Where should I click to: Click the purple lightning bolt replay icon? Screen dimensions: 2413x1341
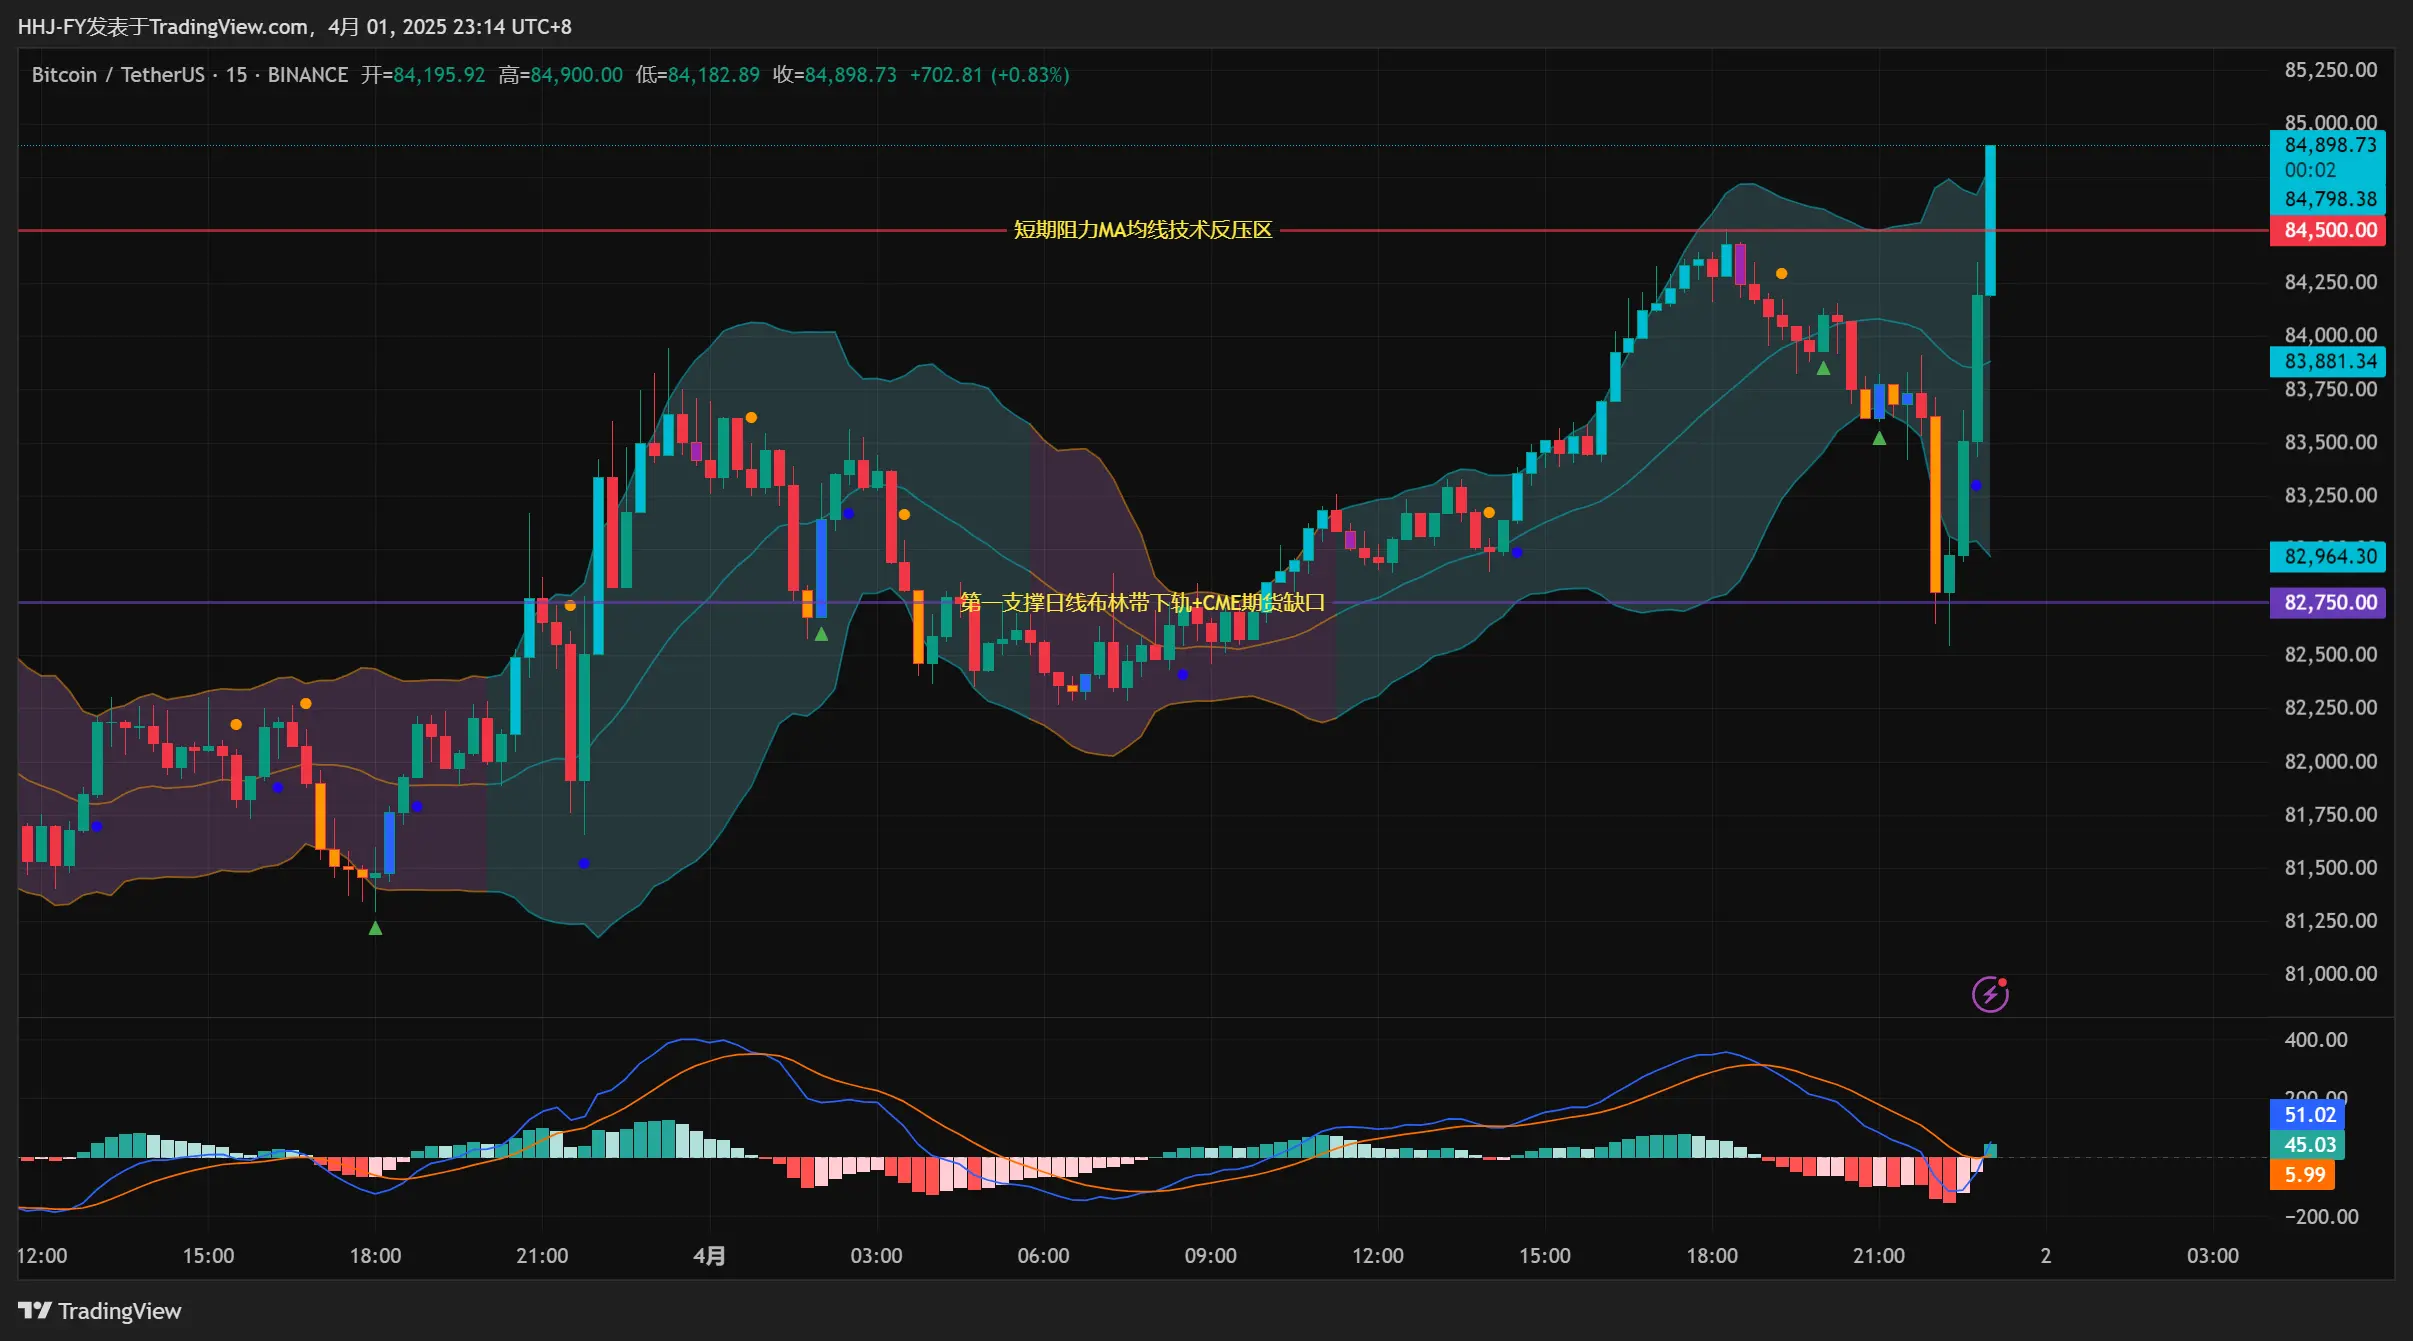(x=1989, y=995)
